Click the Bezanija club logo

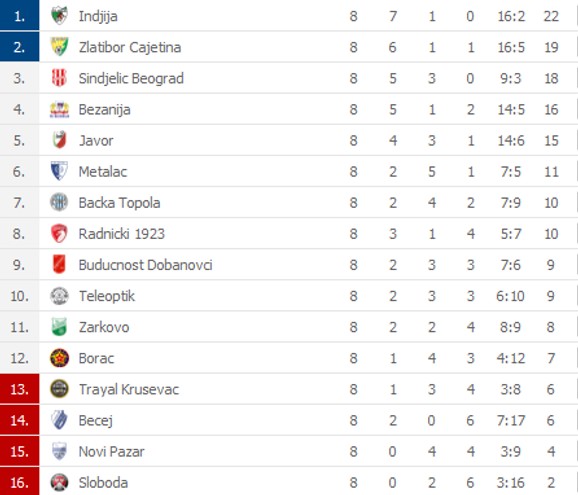click(59, 109)
